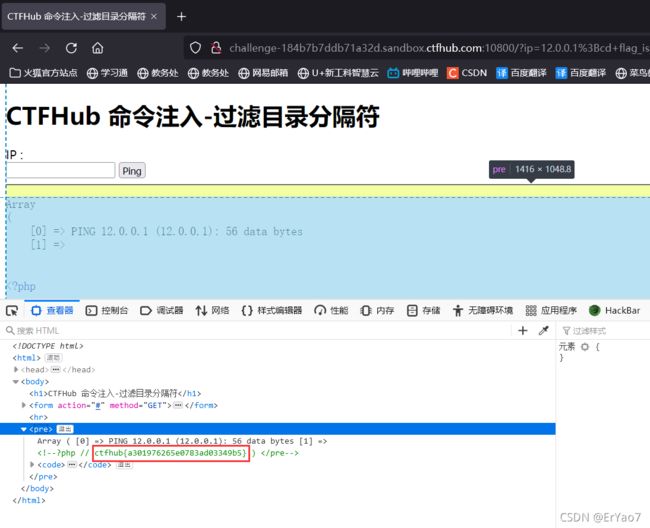650x528 pixels.
Task: Click the ellipsis badge inside head element
Action: (56, 369)
